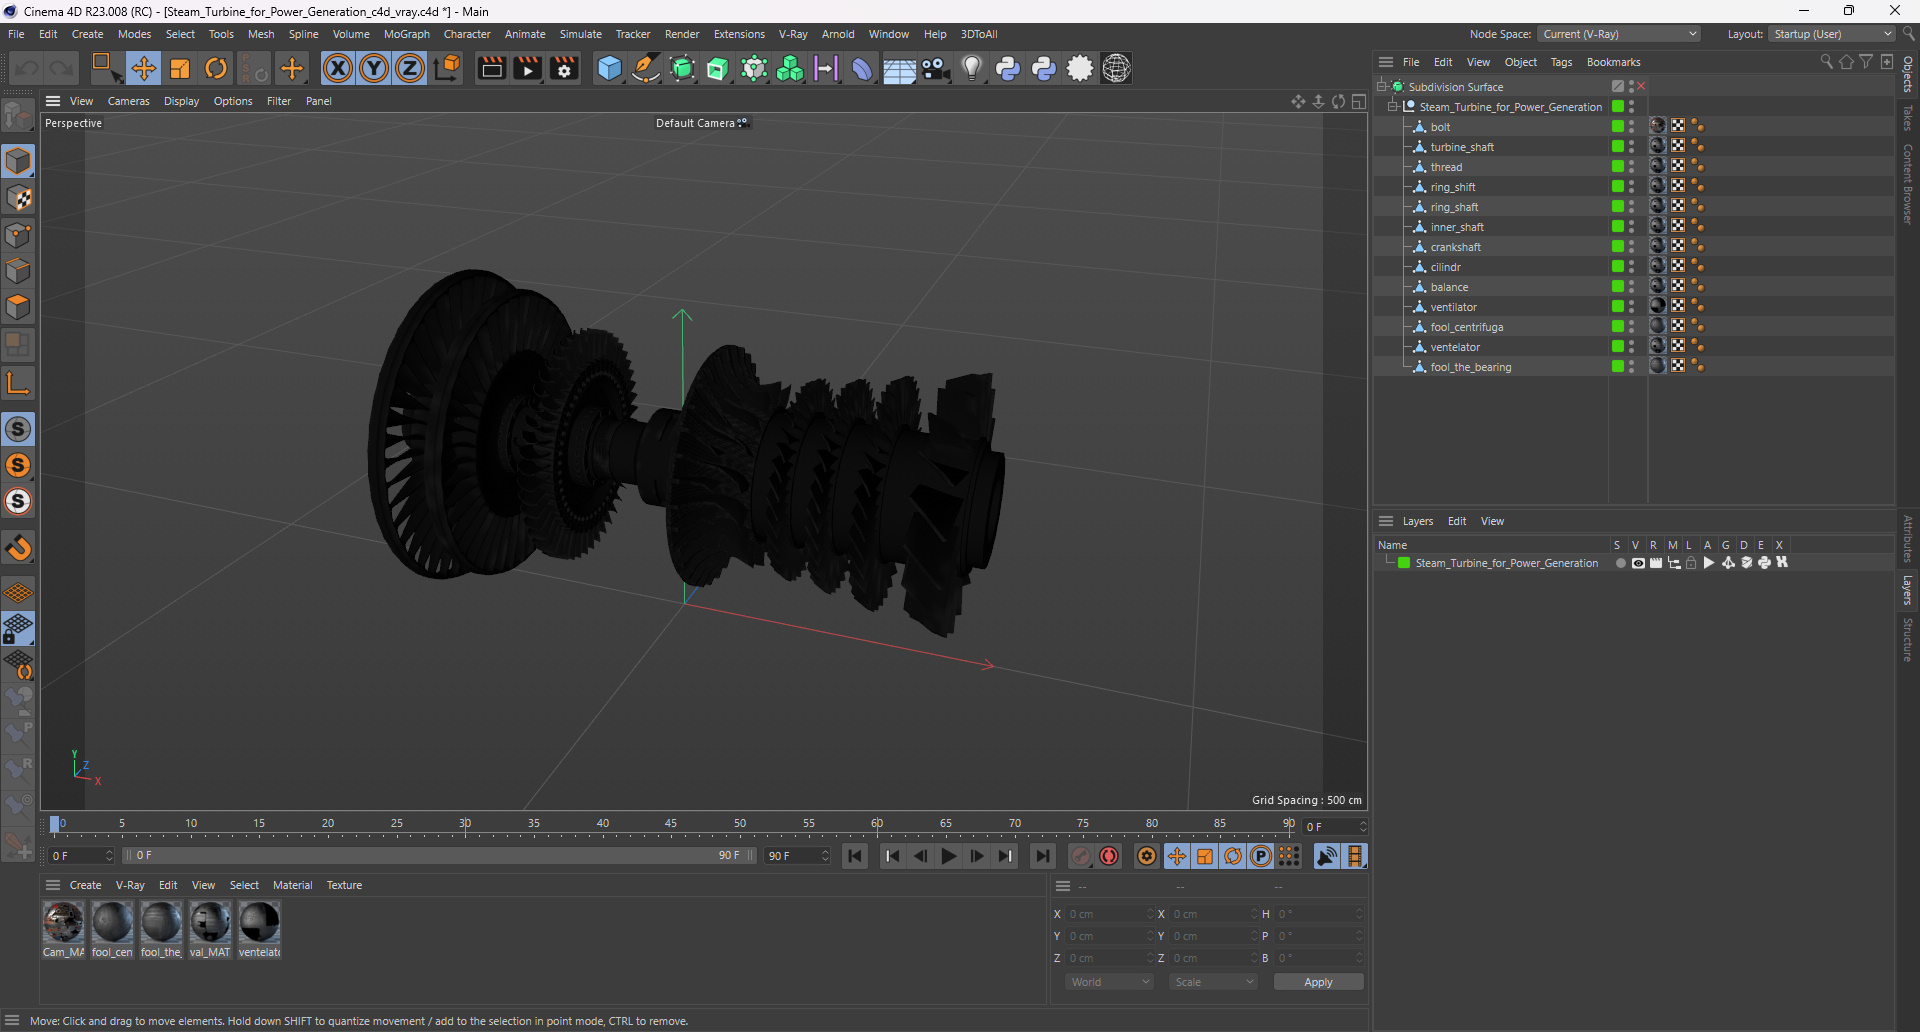Click the Floor grid icon
The height and width of the screenshot is (1032, 1920).
point(899,68)
